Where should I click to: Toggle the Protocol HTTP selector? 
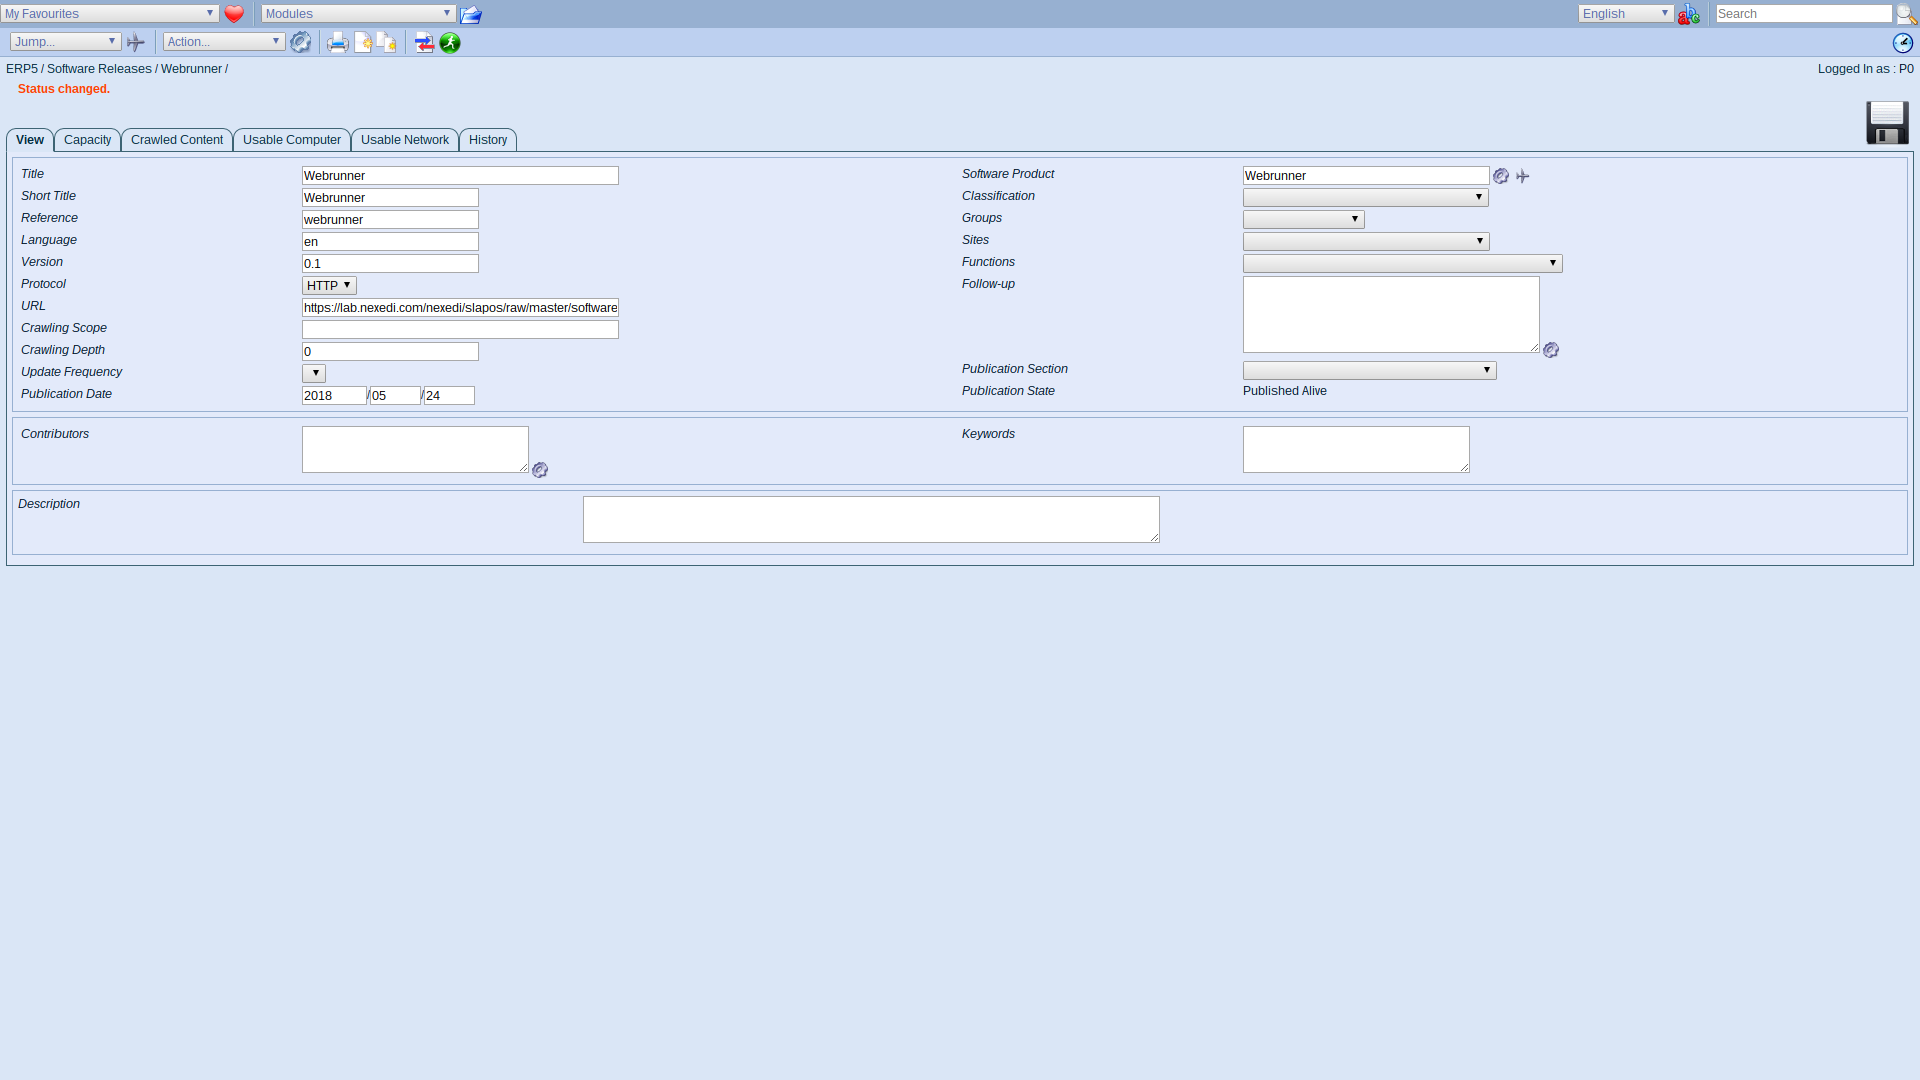[328, 285]
